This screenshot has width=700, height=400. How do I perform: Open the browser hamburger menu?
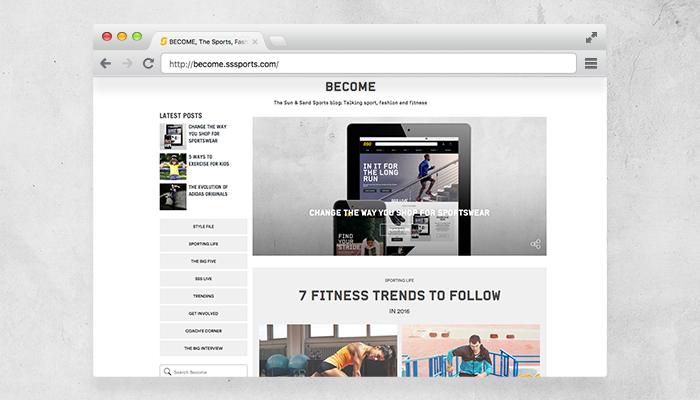coord(591,63)
